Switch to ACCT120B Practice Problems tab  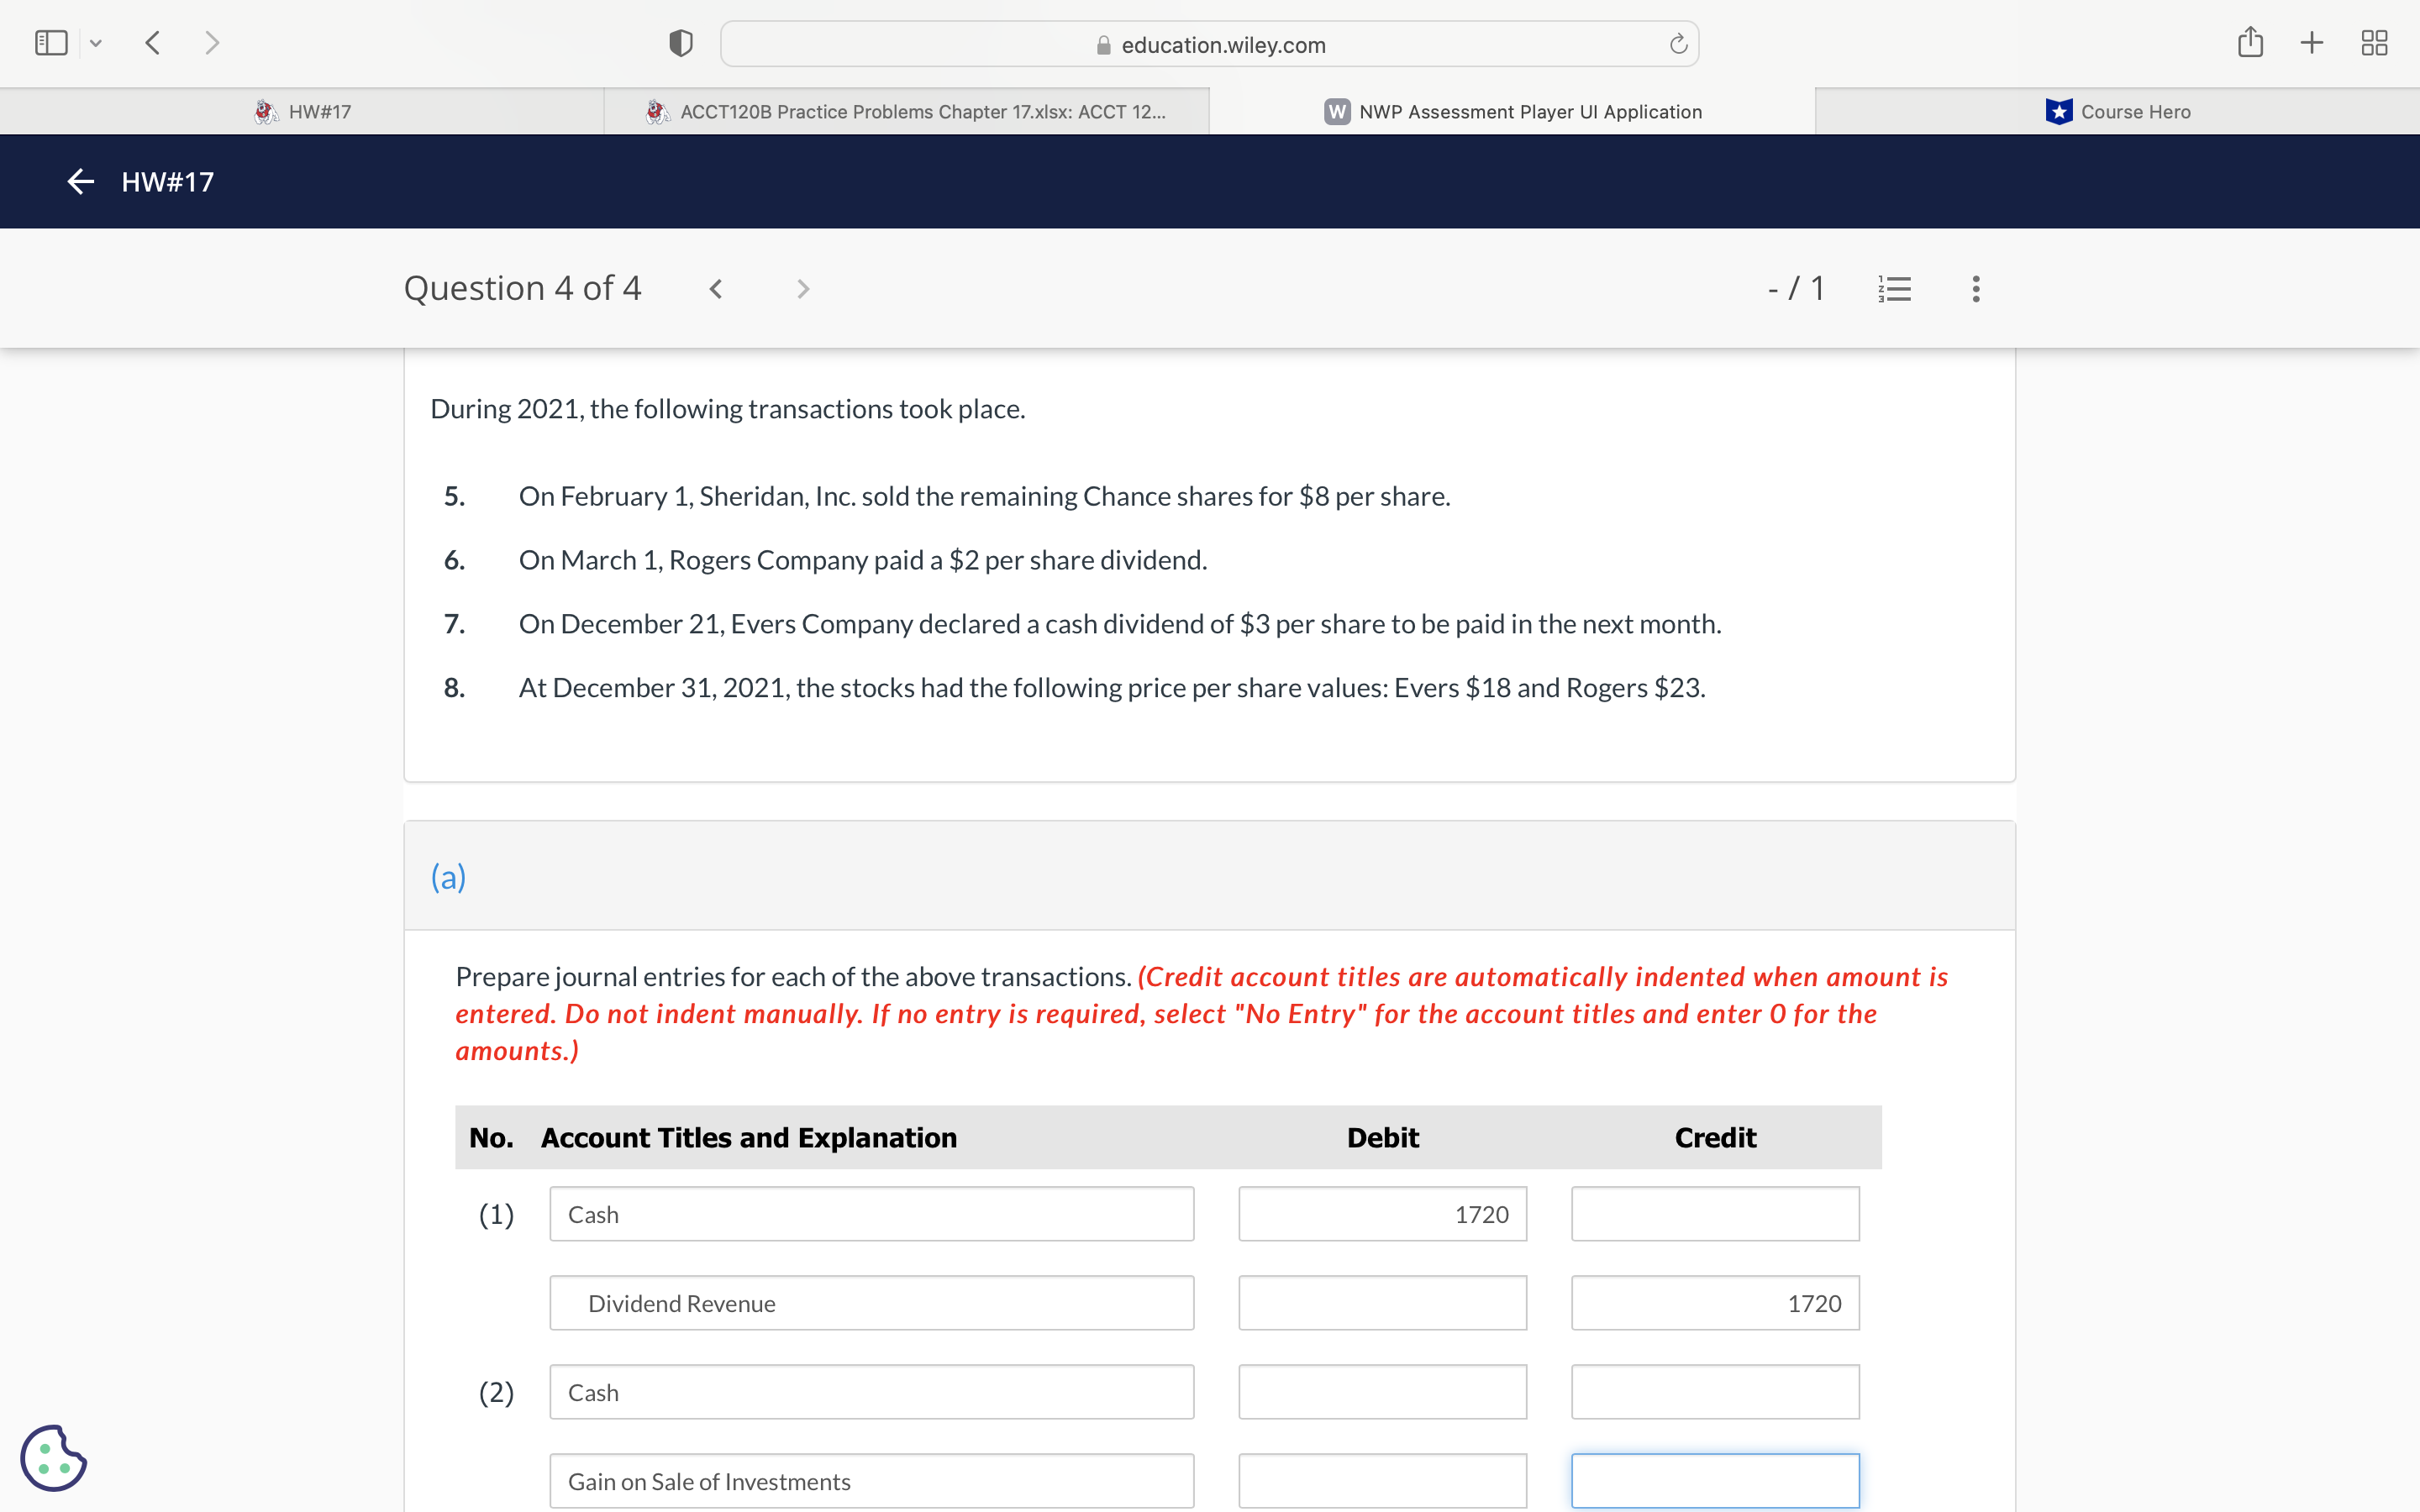pyautogui.click(x=906, y=112)
